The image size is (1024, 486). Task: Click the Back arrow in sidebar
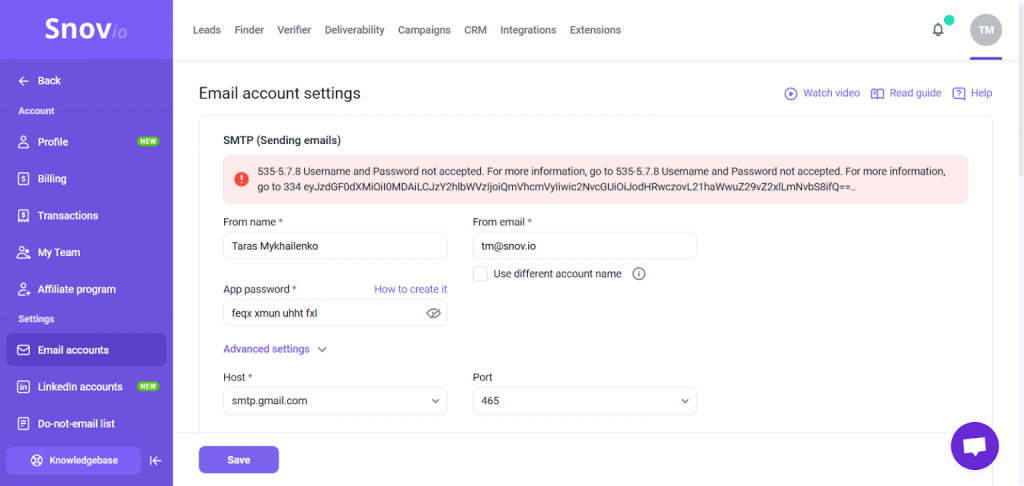point(24,81)
